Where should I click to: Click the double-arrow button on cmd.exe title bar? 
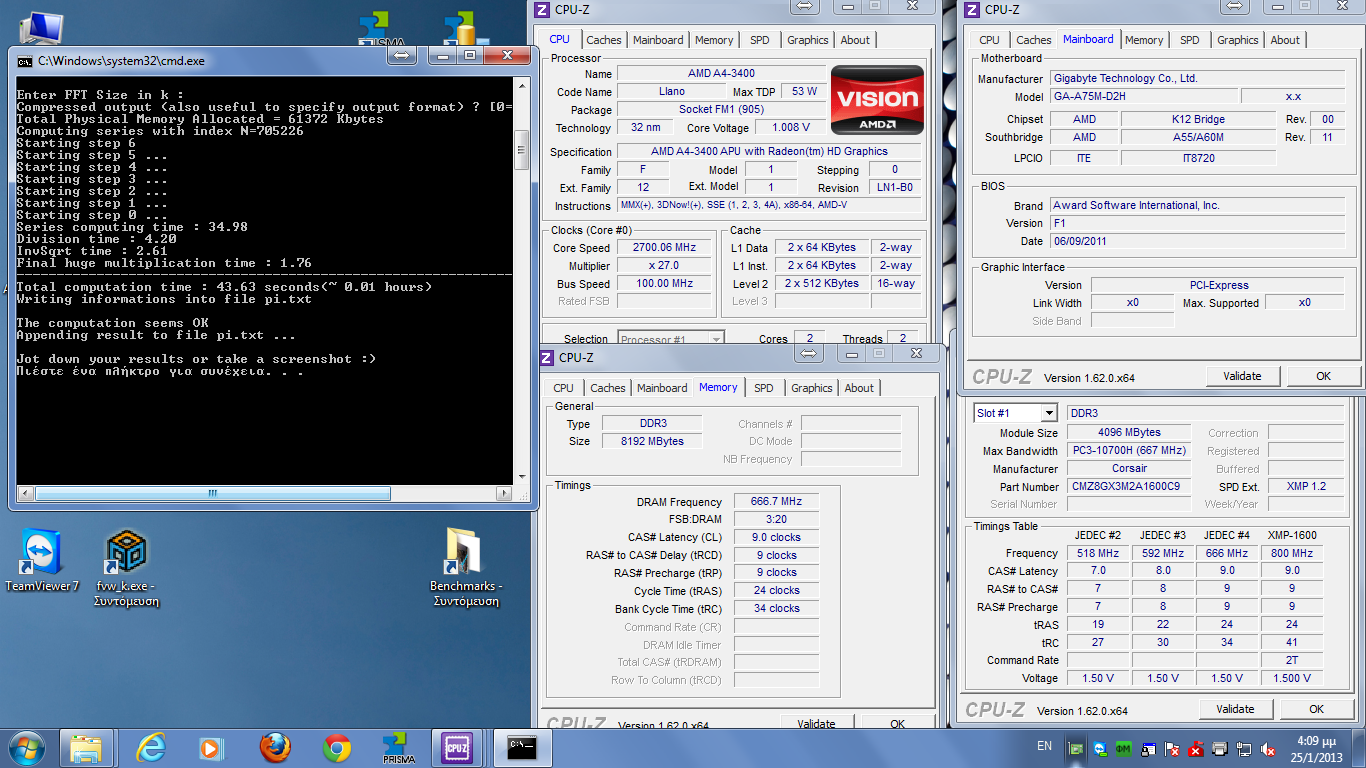[x=403, y=57]
